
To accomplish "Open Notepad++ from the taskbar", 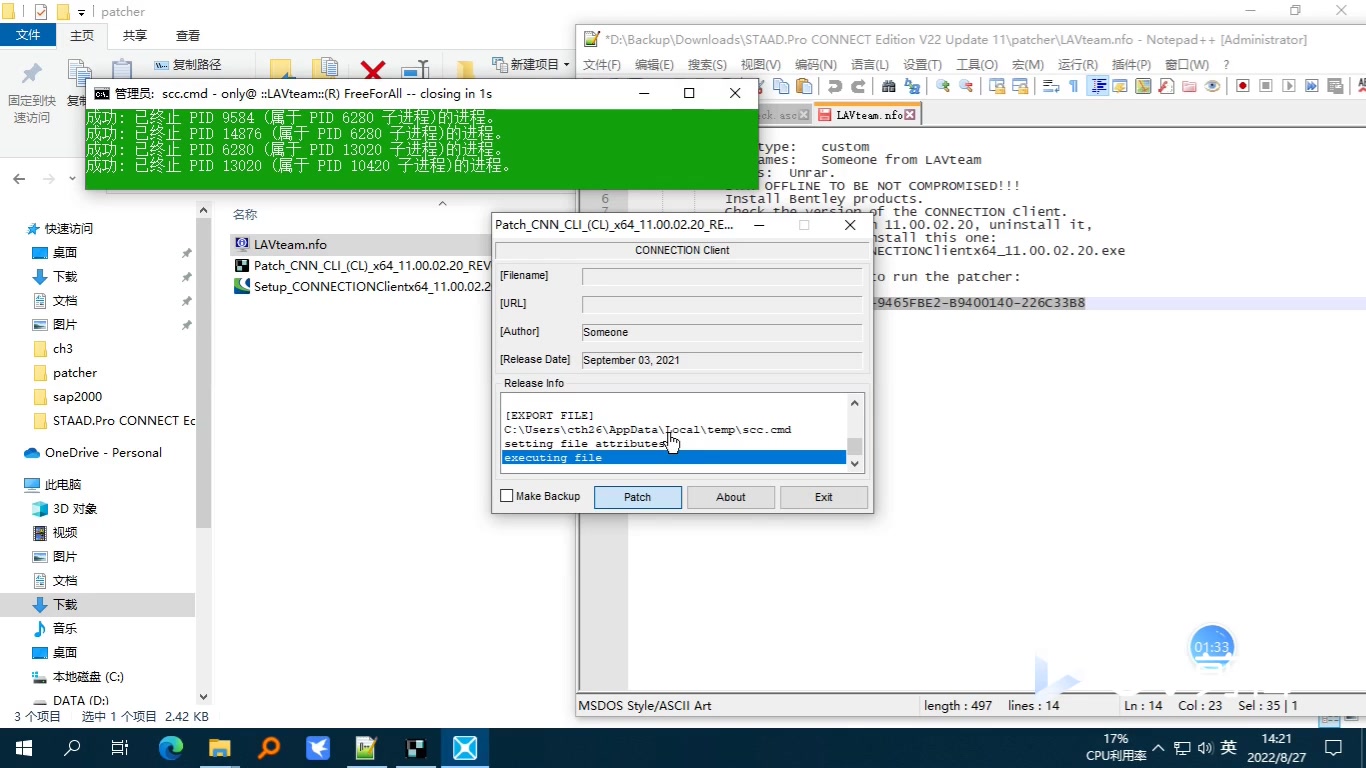I will click(367, 748).
